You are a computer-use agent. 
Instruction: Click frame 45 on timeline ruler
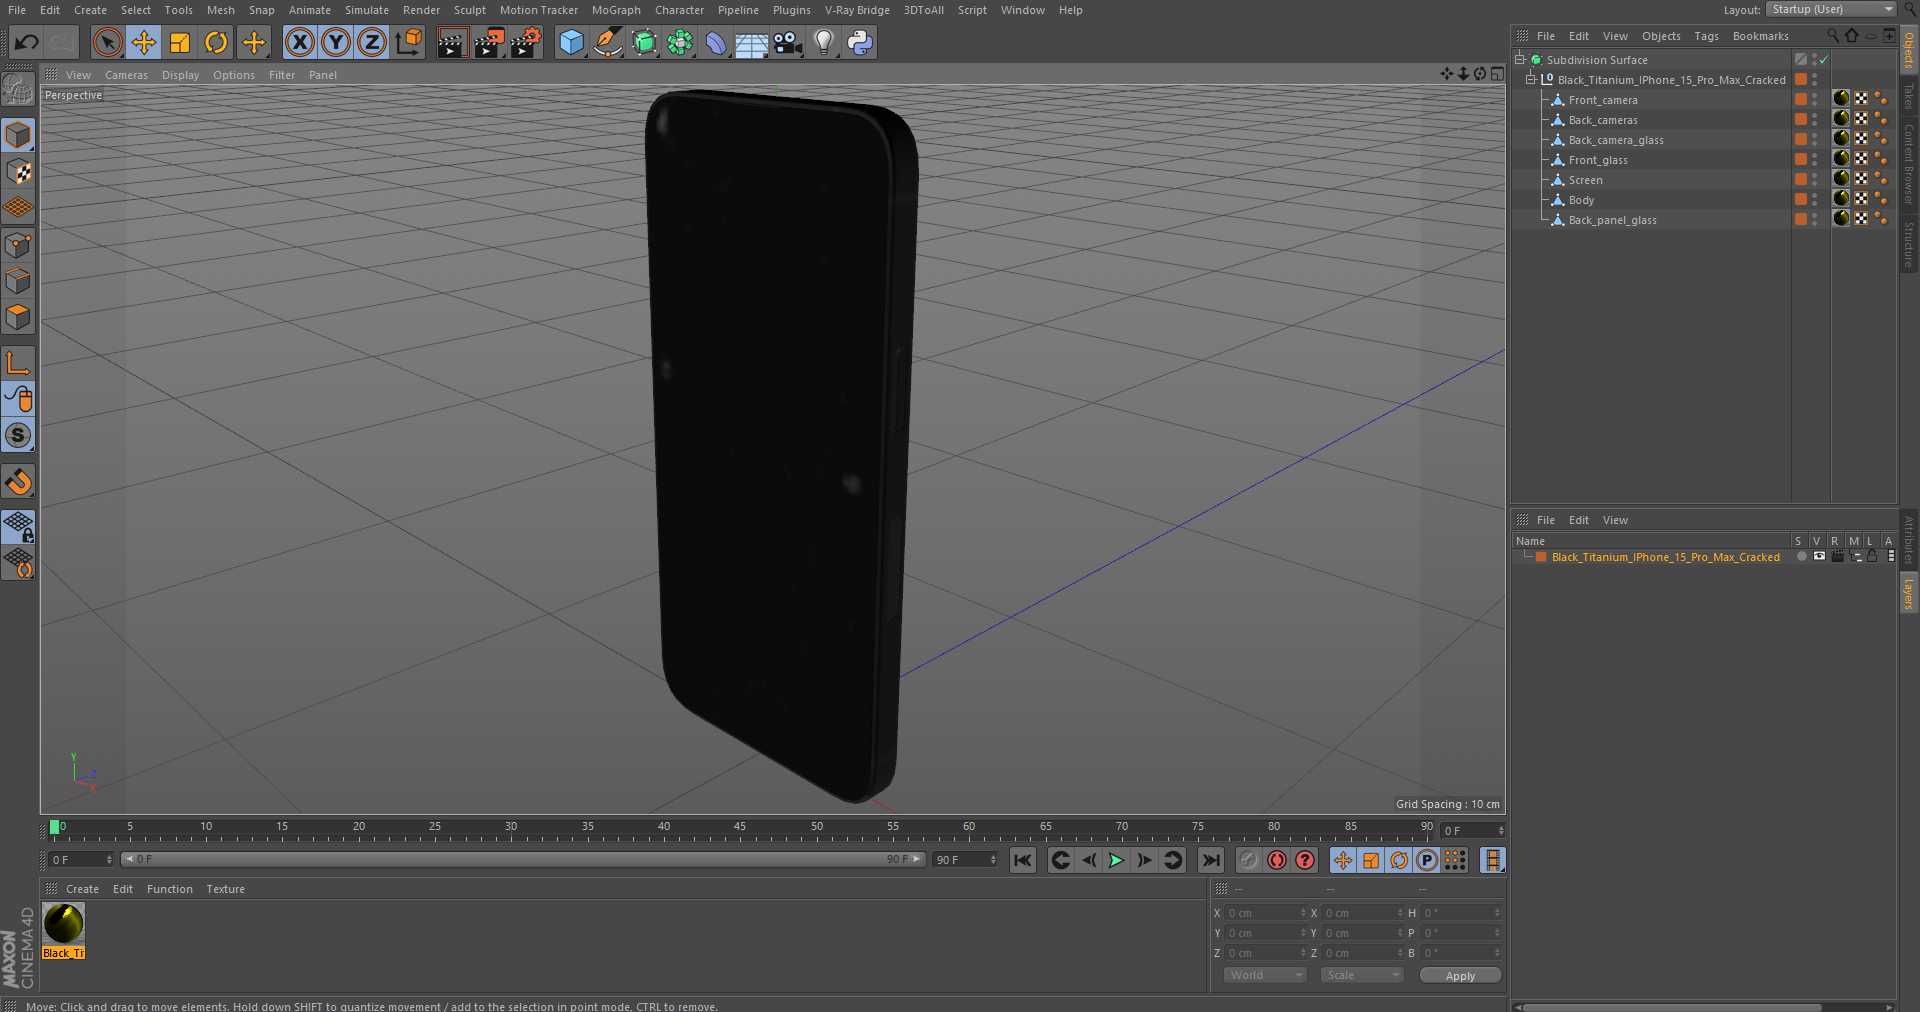pyautogui.click(x=740, y=828)
